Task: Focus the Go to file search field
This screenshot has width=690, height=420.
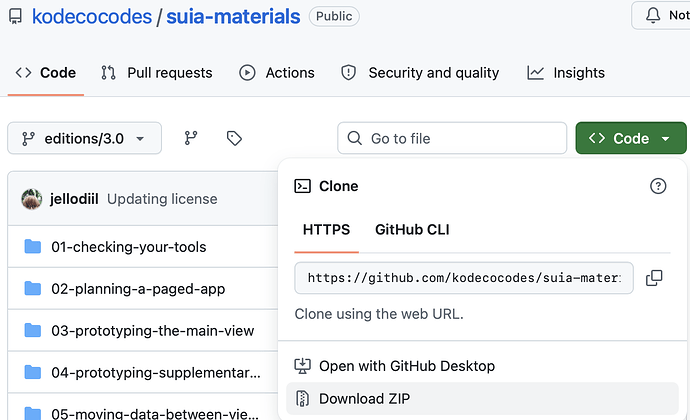Action: (452, 138)
